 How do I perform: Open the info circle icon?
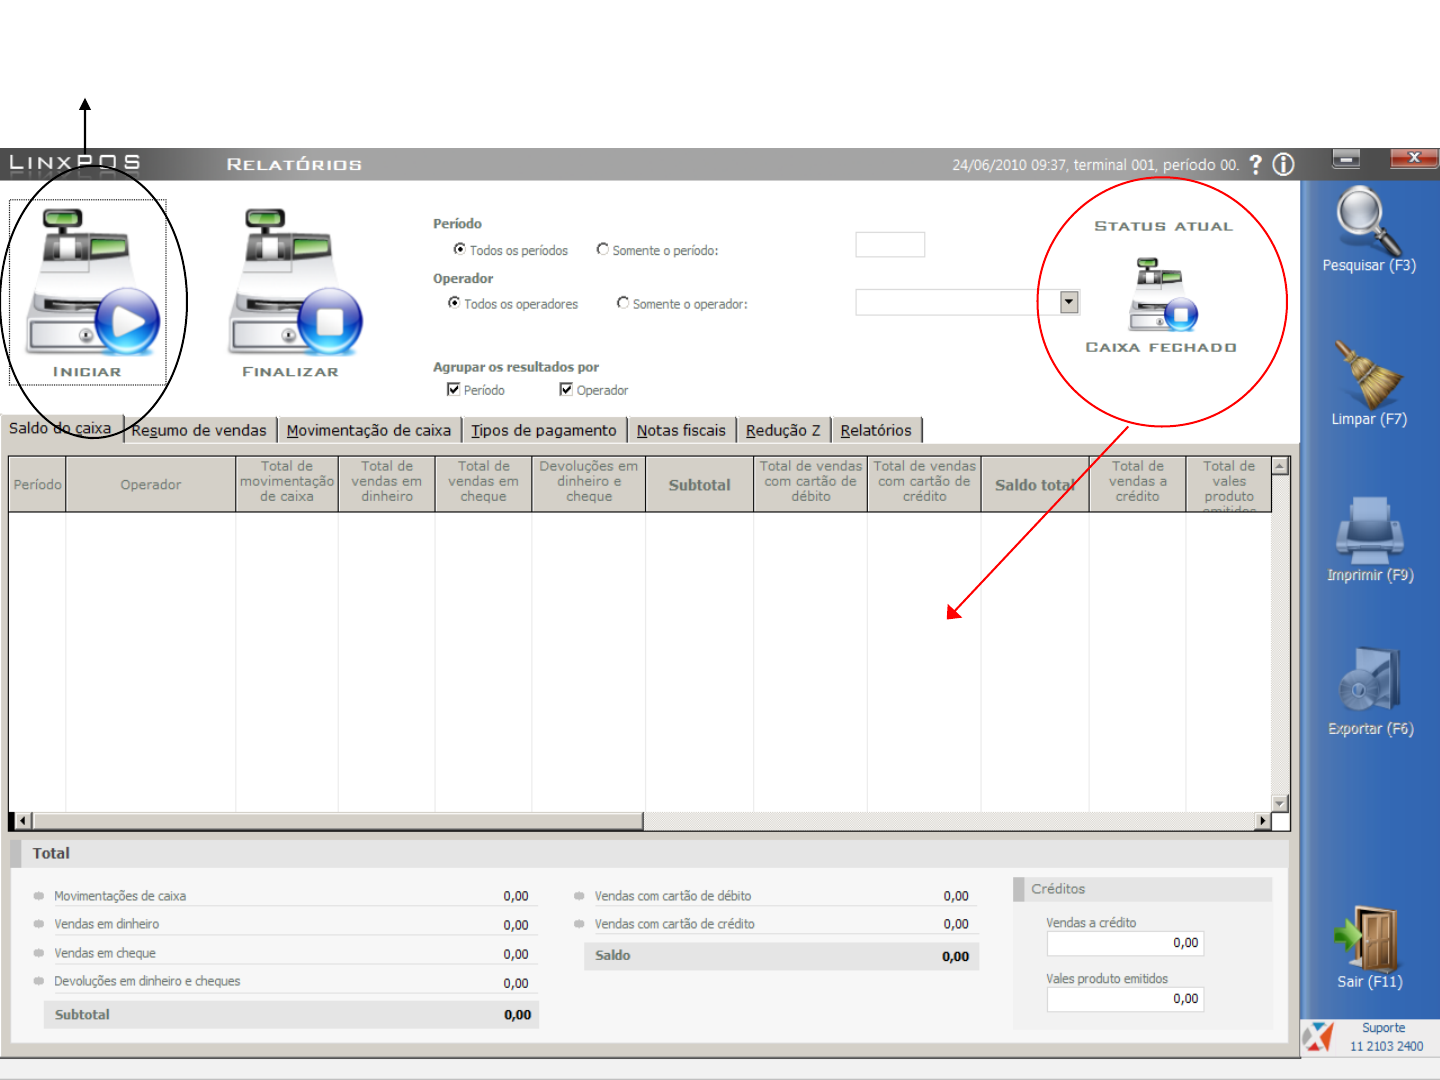[1283, 165]
